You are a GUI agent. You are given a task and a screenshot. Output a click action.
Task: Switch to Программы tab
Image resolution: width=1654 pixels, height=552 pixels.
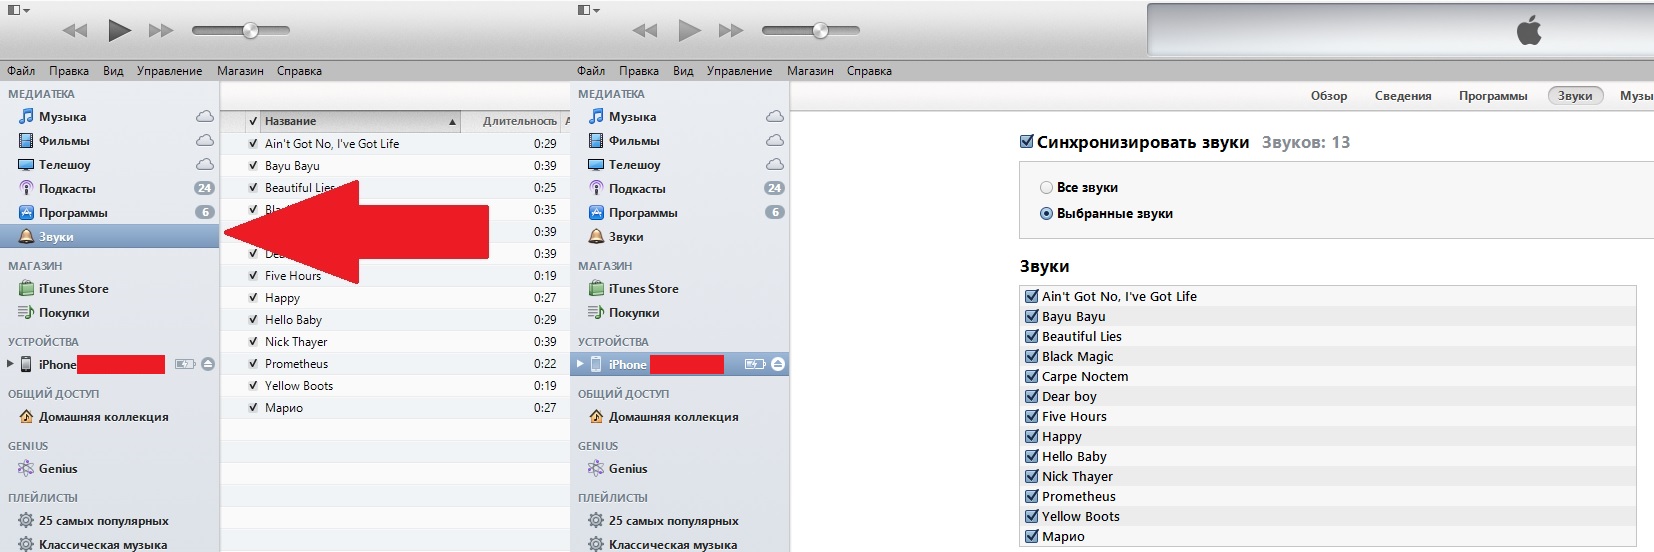coord(1492,96)
